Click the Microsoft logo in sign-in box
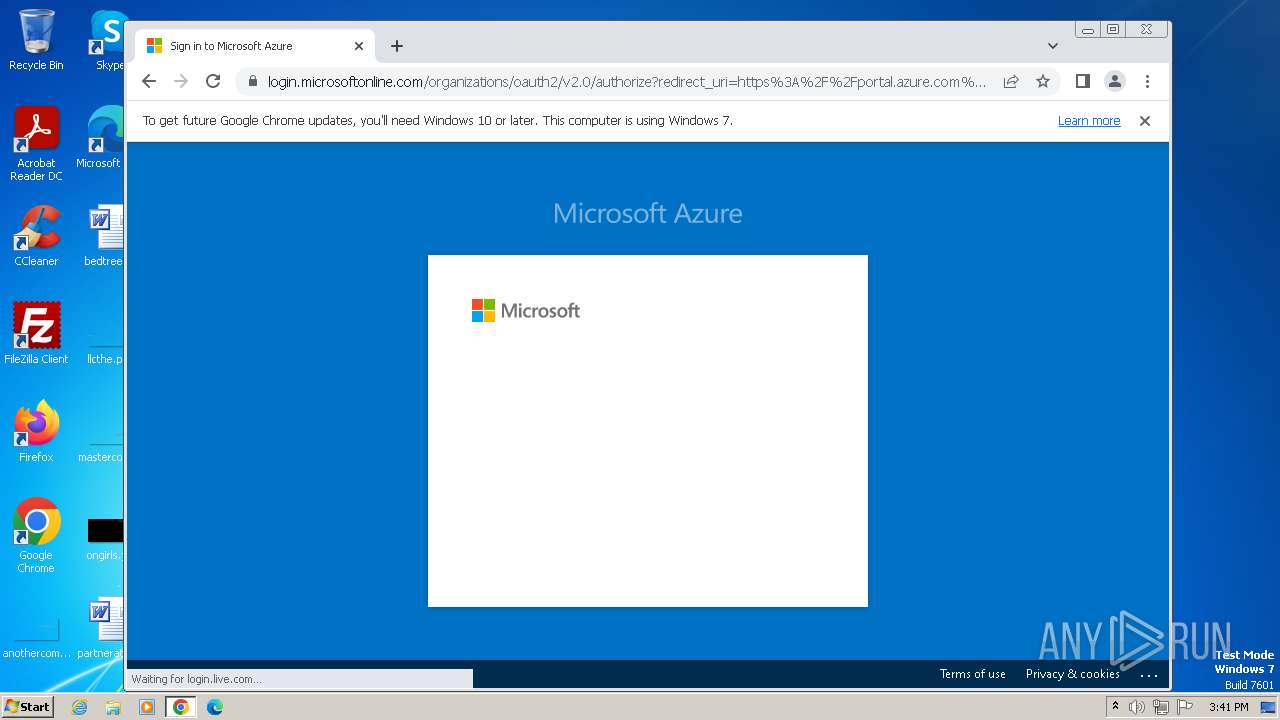 [x=526, y=310]
